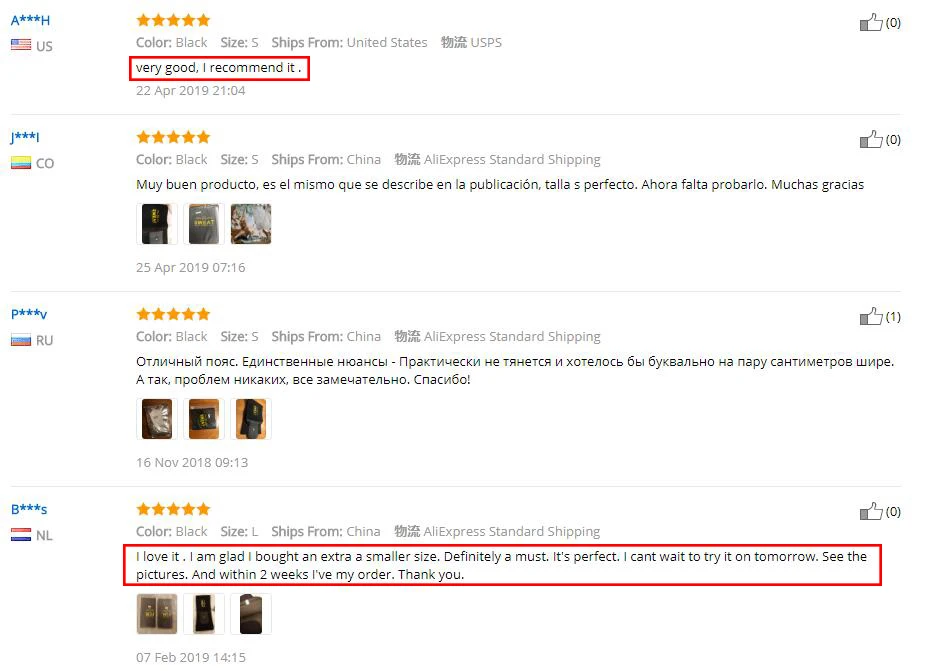Open second SWEAT belt photo in Colombian review
Image resolution: width=934 pixels, height=671 pixels.
204,224
